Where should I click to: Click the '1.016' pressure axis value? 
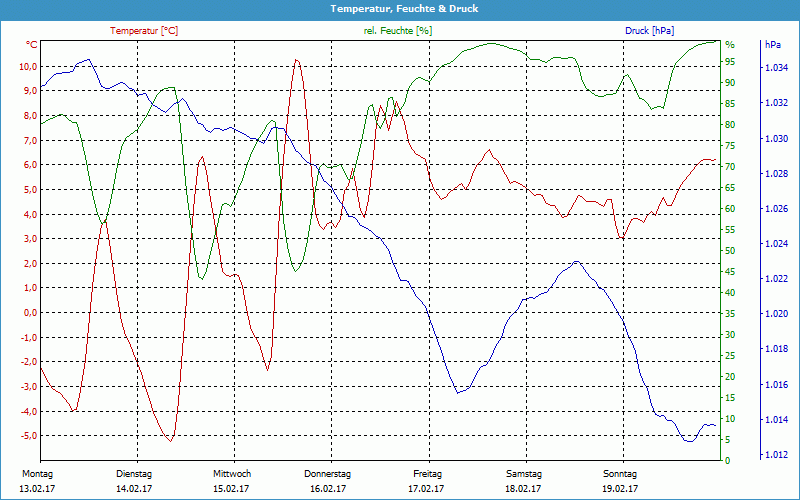click(775, 385)
